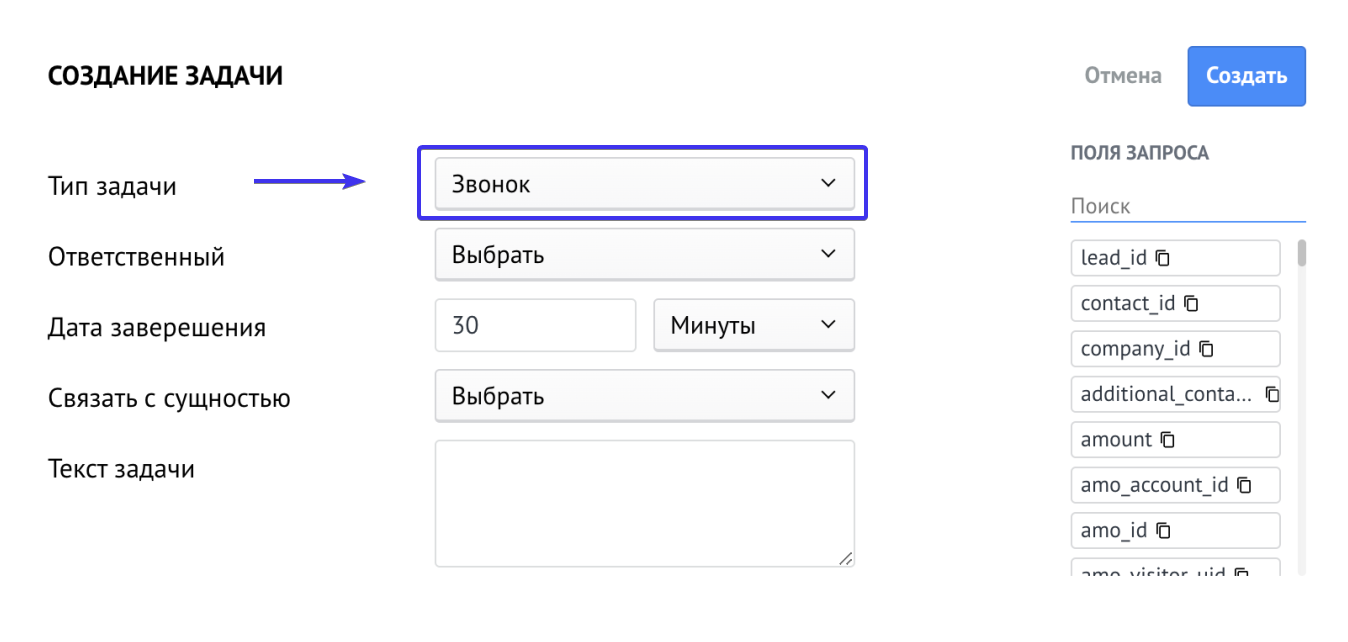Focus the Поиск search field
The width and height of the screenshot is (1348, 642).
(x=1187, y=207)
